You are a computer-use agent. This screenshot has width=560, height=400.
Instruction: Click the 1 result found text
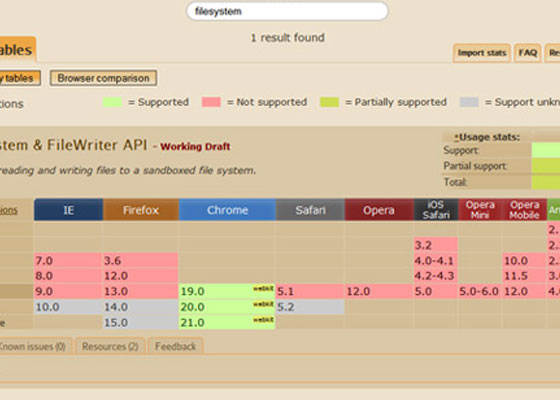288,38
